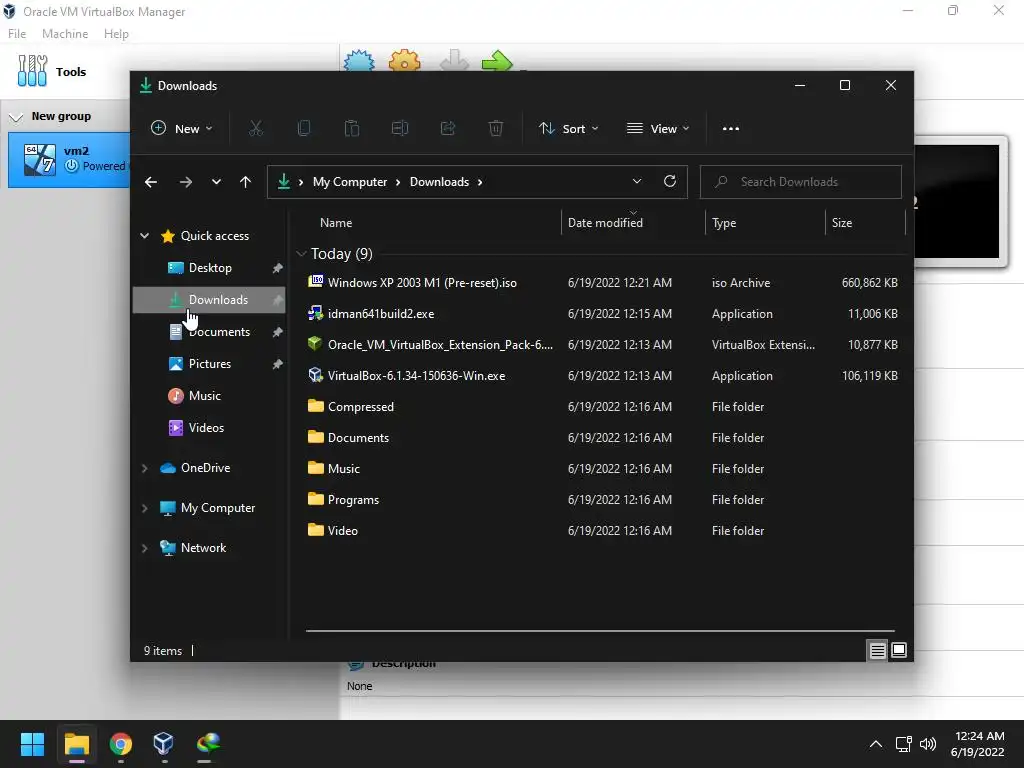Select the vm2 virtual machine icon

[x=40, y=160]
